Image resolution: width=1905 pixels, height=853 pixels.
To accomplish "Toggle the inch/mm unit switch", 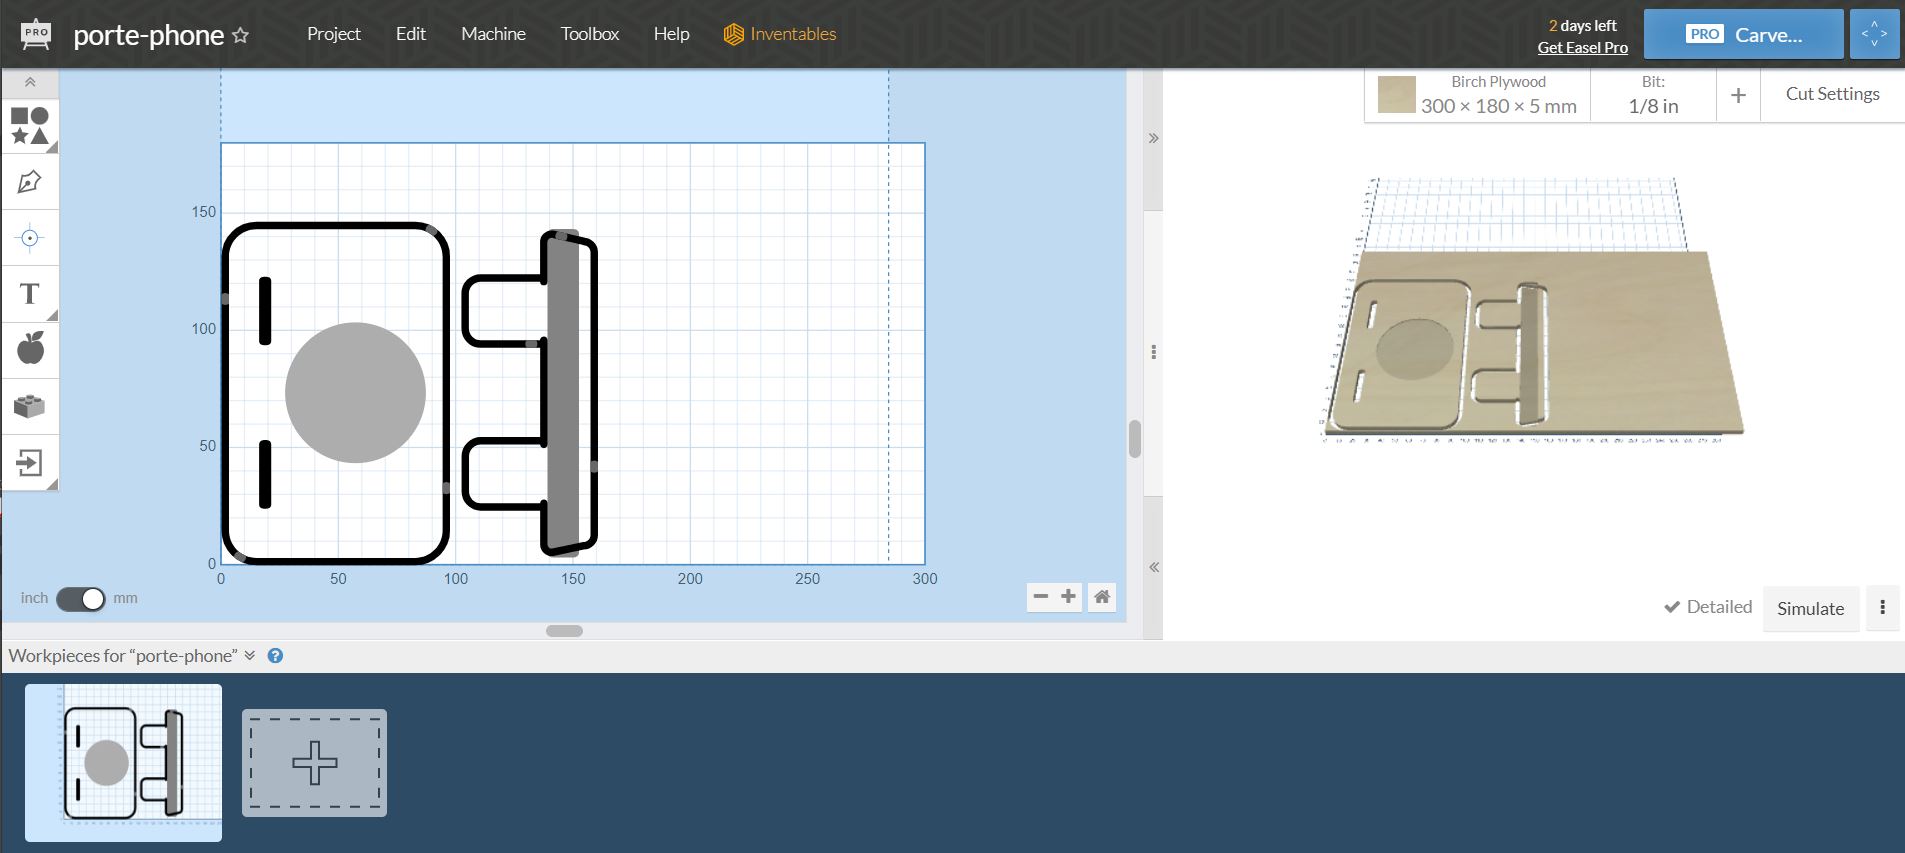I will (x=81, y=598).
